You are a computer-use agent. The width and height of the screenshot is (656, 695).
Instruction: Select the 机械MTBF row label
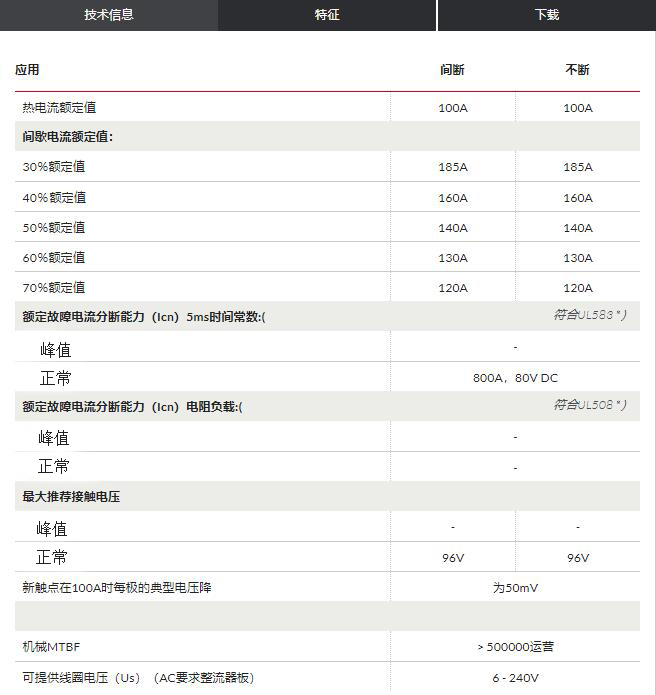point(51,648)
